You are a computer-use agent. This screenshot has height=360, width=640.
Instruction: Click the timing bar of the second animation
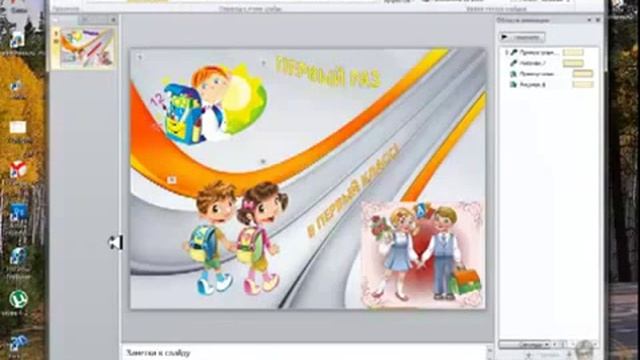tap(573, 63)
